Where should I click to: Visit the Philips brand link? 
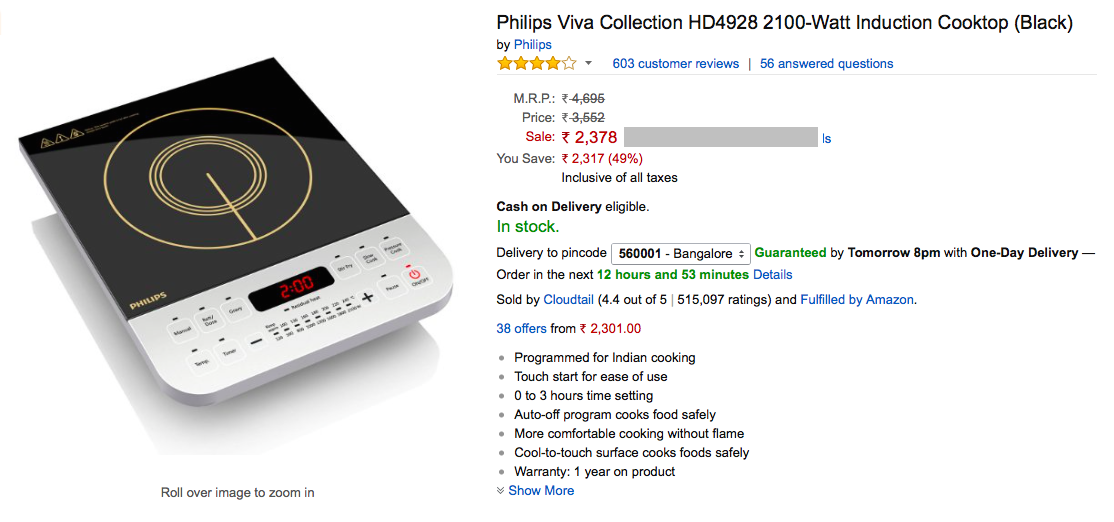click(x=532, y=45)
